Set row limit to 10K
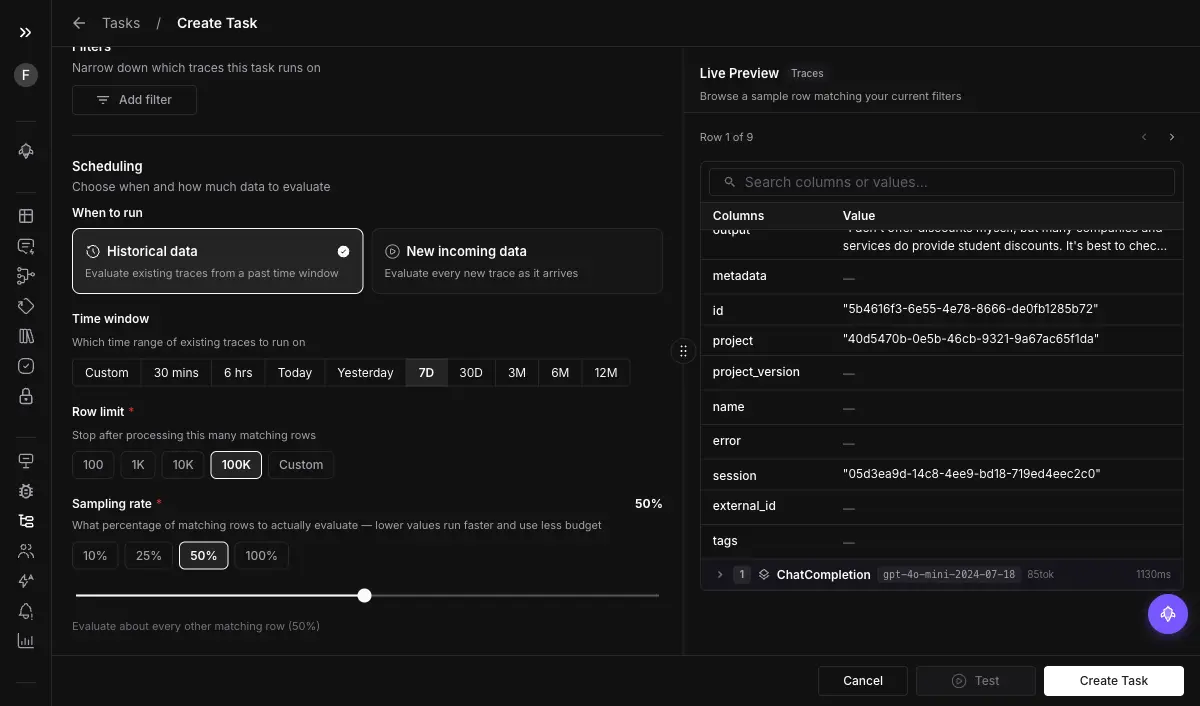The height and width of the screenshot is (706, 1200). pyautogui.click(x=183, y=465)
